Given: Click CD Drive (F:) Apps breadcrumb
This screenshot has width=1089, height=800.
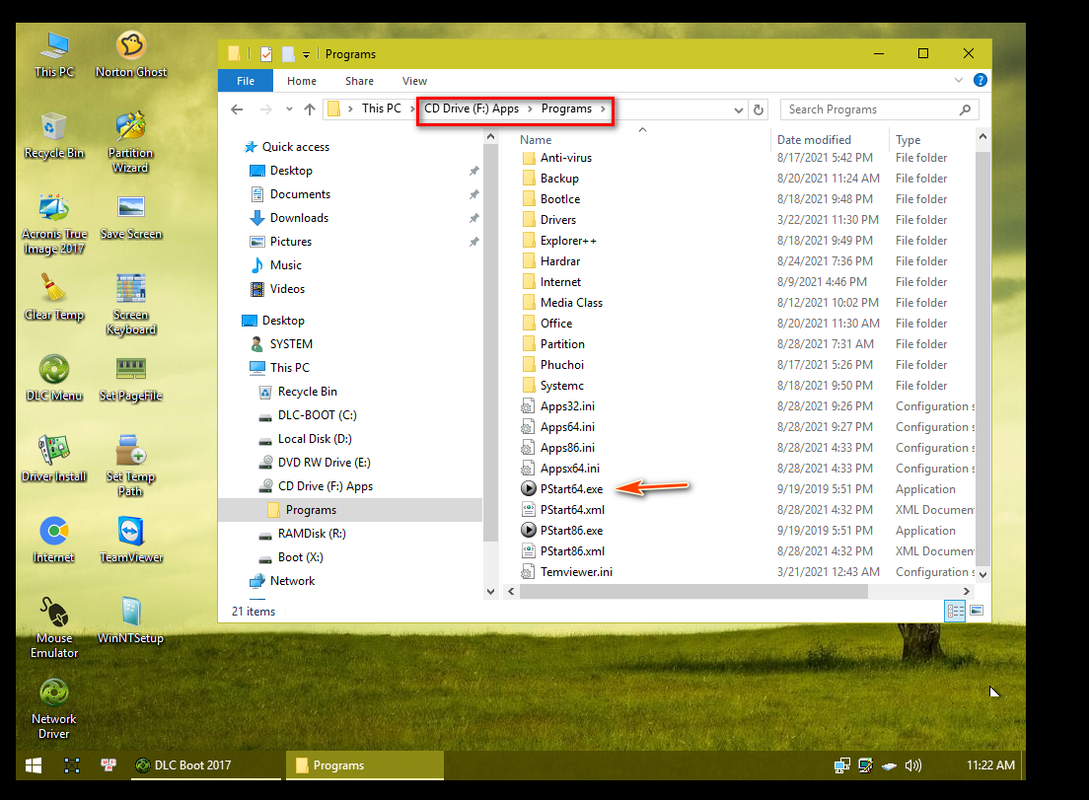Looking at the screenshot, I should click(472, 109).
